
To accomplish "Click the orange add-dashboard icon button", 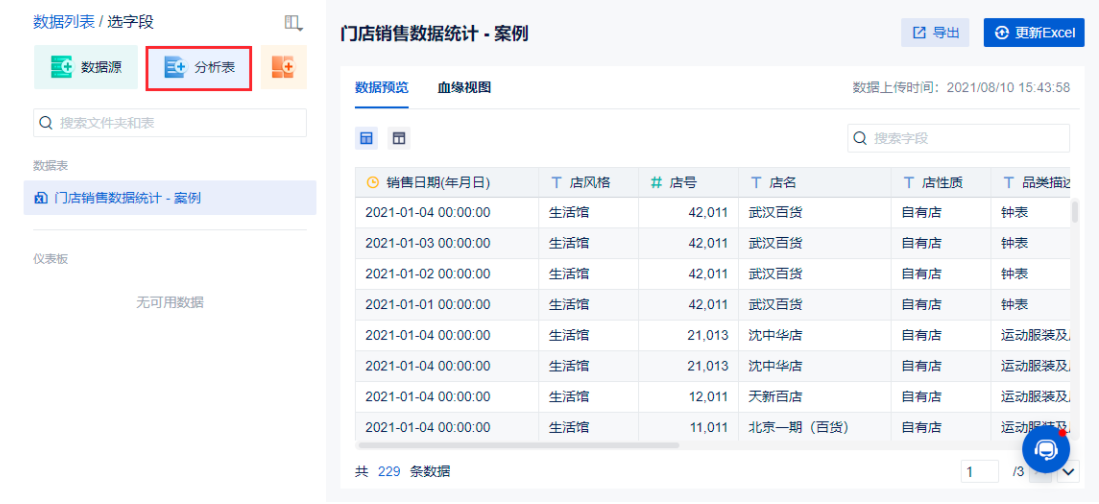I will coord(284,67).
